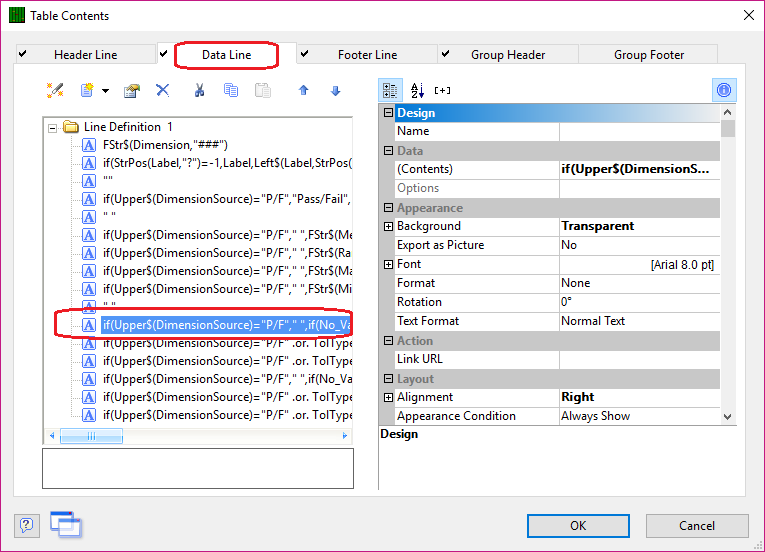Click the horizontal scrollbar thumb under tree
765x552 pixels.
click(x=91, y=436)
